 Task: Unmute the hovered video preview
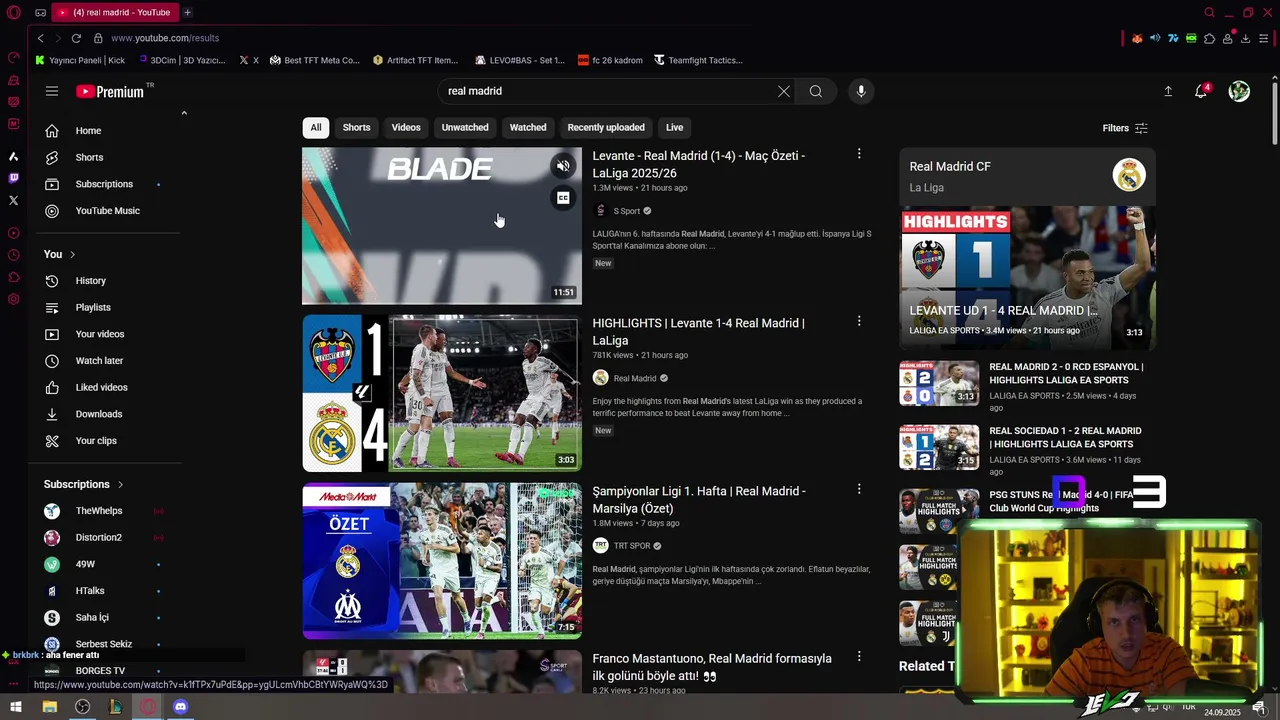click(563, 167)
